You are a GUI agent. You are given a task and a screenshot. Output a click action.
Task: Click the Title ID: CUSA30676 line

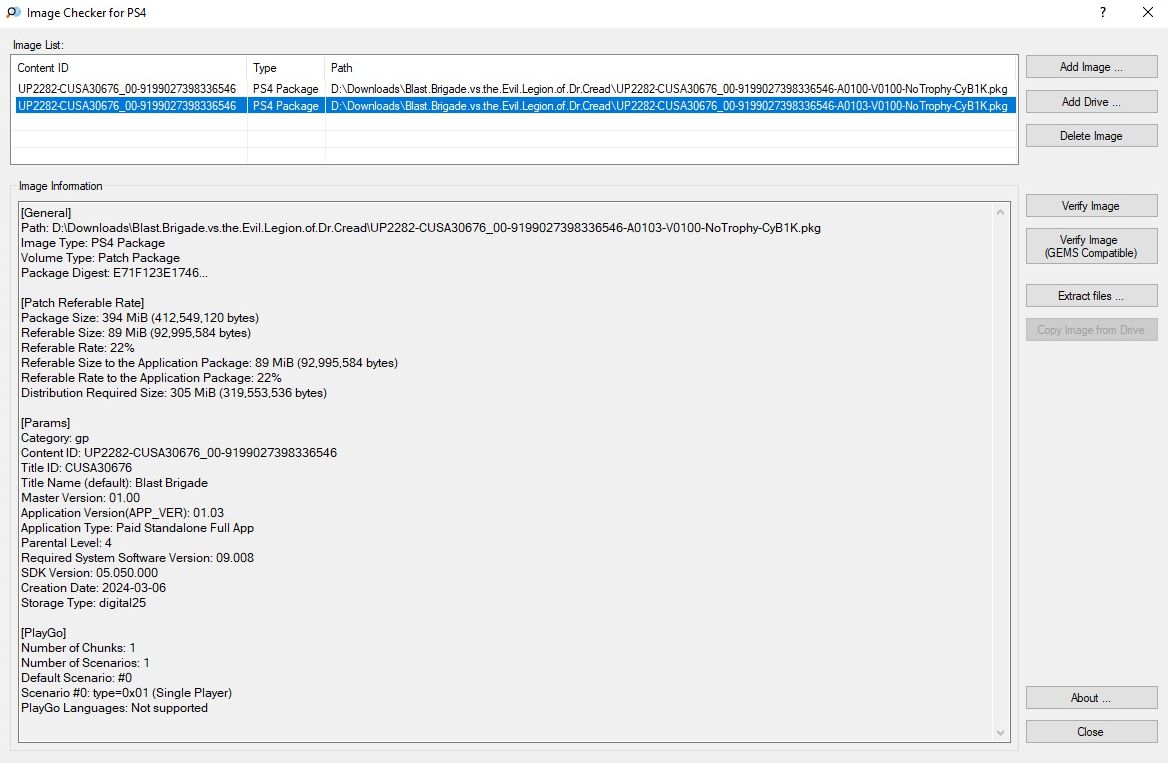coord(77,468)
